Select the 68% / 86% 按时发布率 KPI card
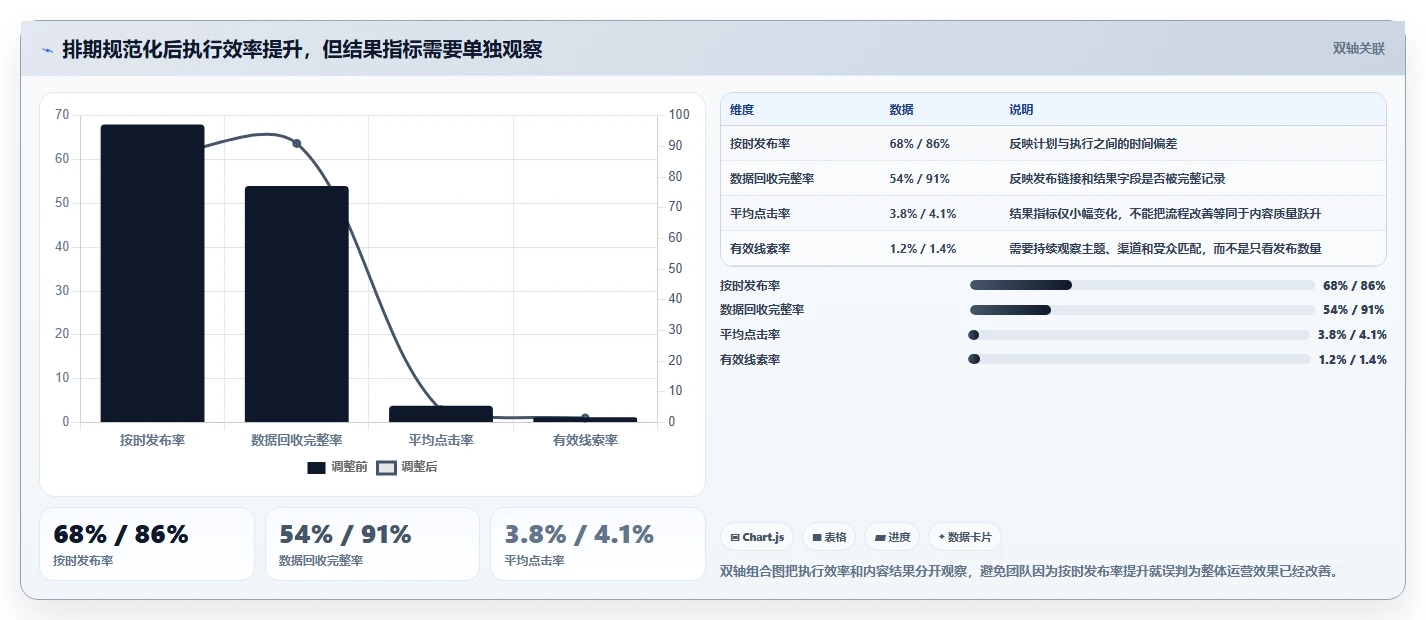The image size is (1426, 620). tap(147, 544)
